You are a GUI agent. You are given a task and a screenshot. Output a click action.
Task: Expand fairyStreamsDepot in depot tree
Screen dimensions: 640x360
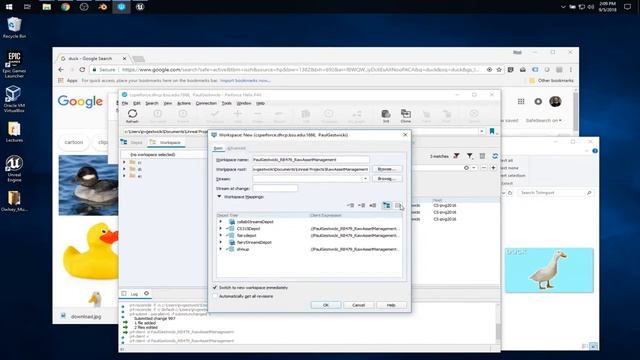tap(221, 242)
